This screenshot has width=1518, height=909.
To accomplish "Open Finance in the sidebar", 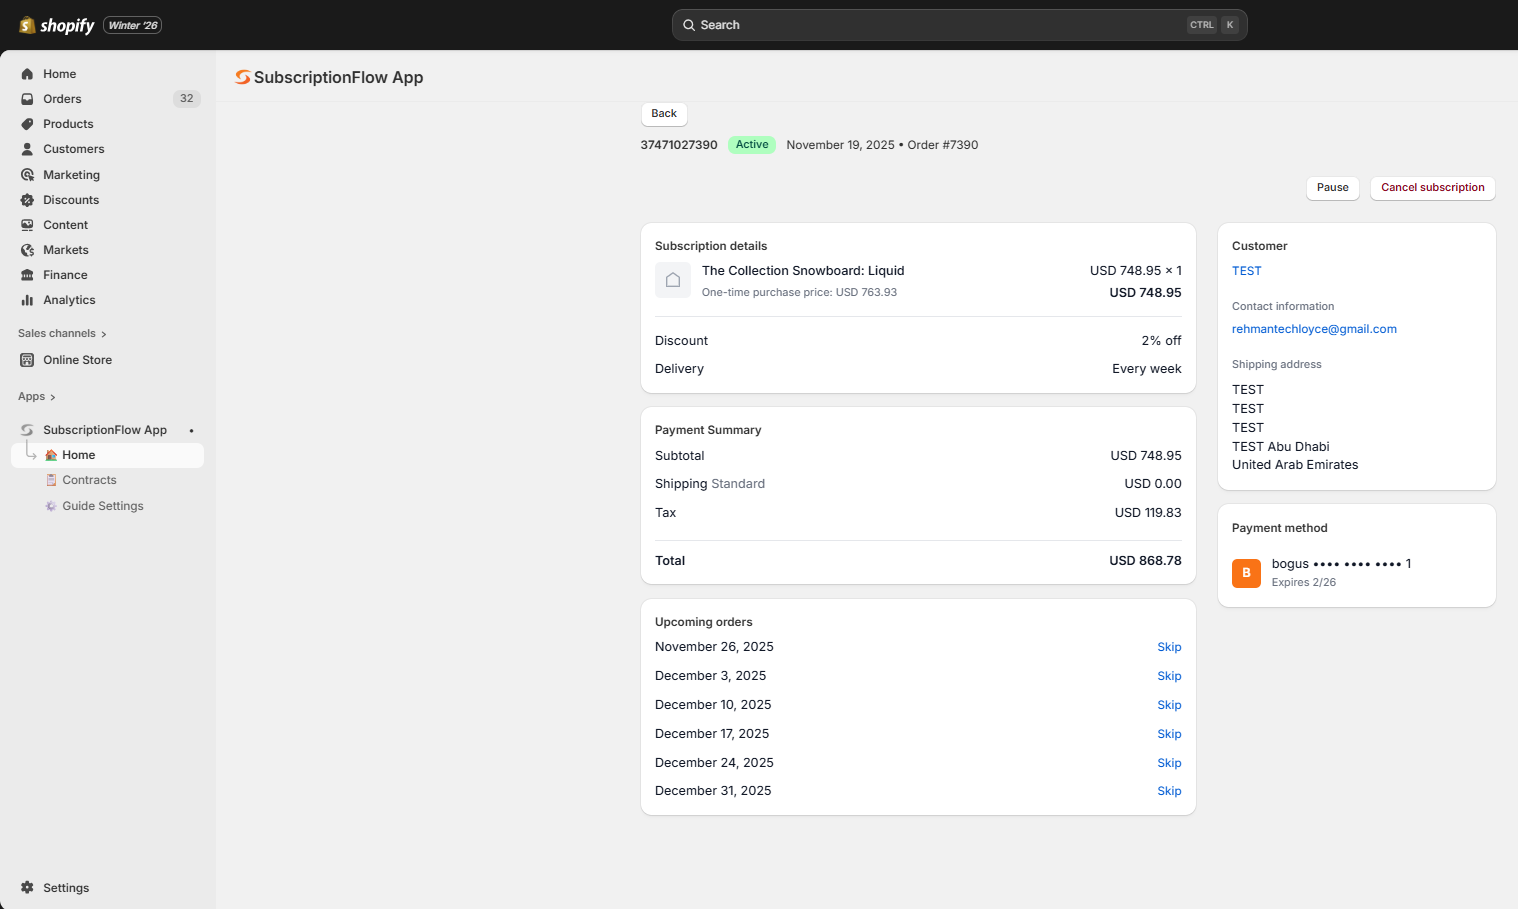I will 108,275.
